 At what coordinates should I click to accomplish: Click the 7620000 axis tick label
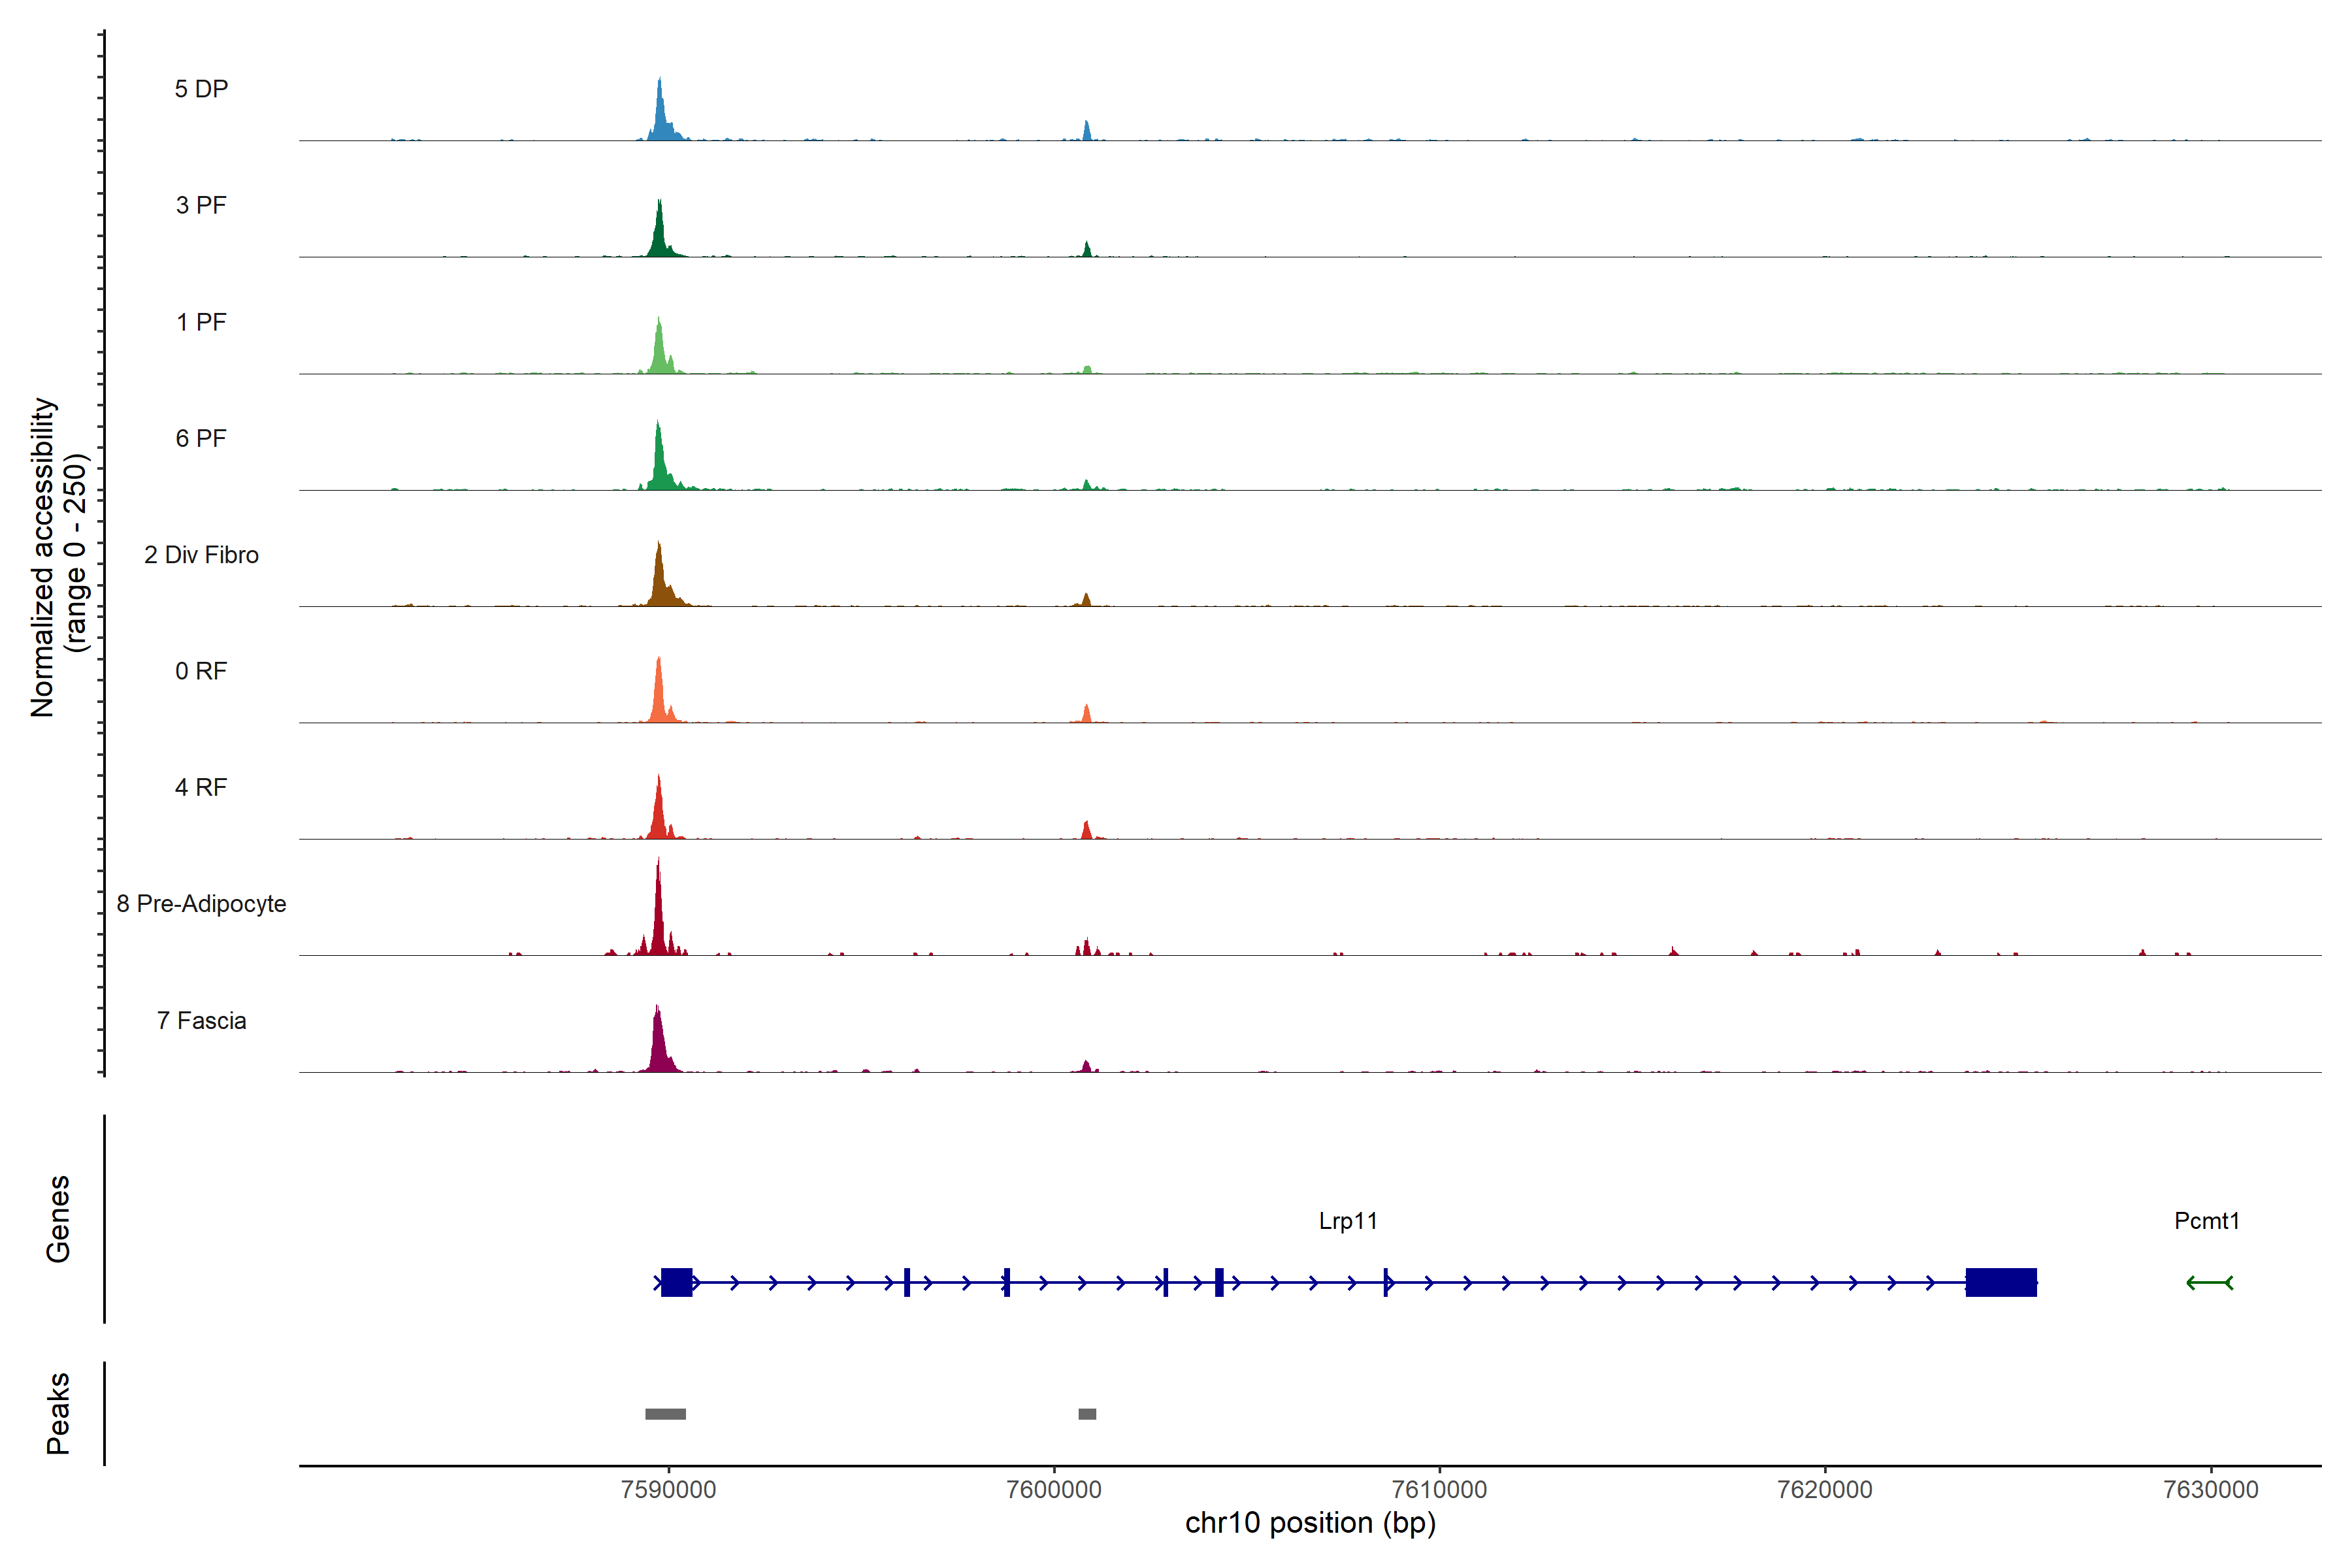pyautogui.click(x=1824, y=1489)
